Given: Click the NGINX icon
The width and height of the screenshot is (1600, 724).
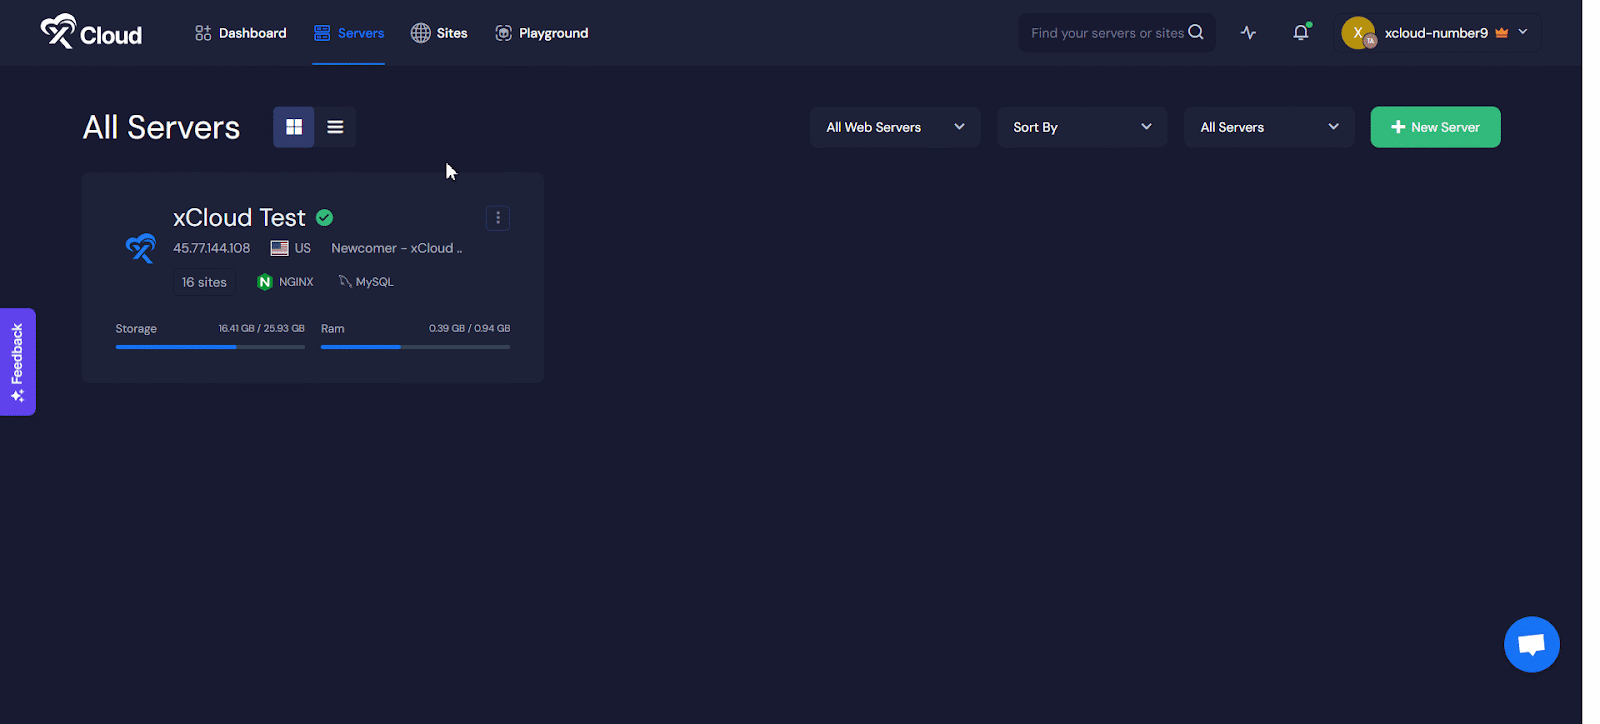Looking at the screenshot, I should (265, 282).
